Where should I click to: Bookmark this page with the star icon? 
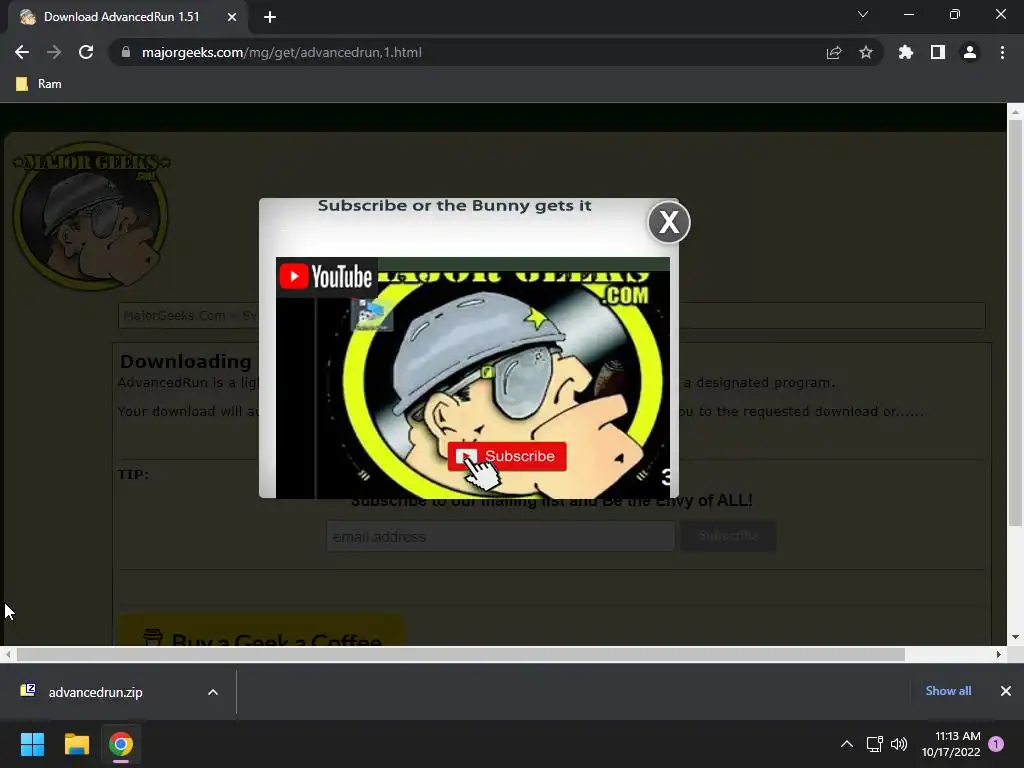[x=866, y=52]
